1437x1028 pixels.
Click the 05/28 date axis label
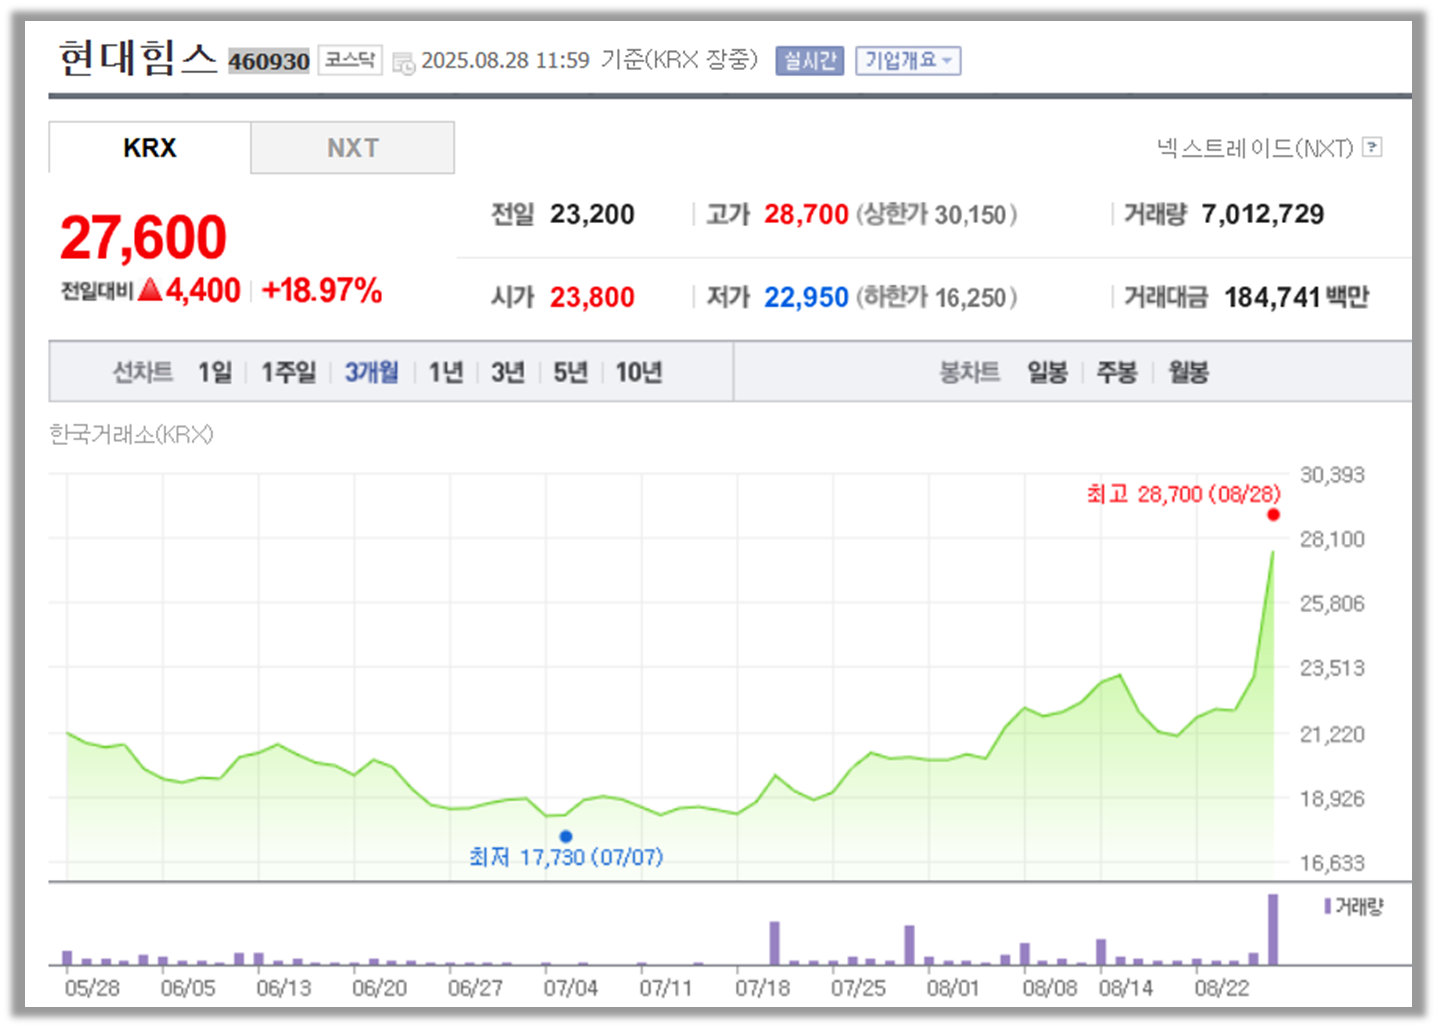coord(92,988)
